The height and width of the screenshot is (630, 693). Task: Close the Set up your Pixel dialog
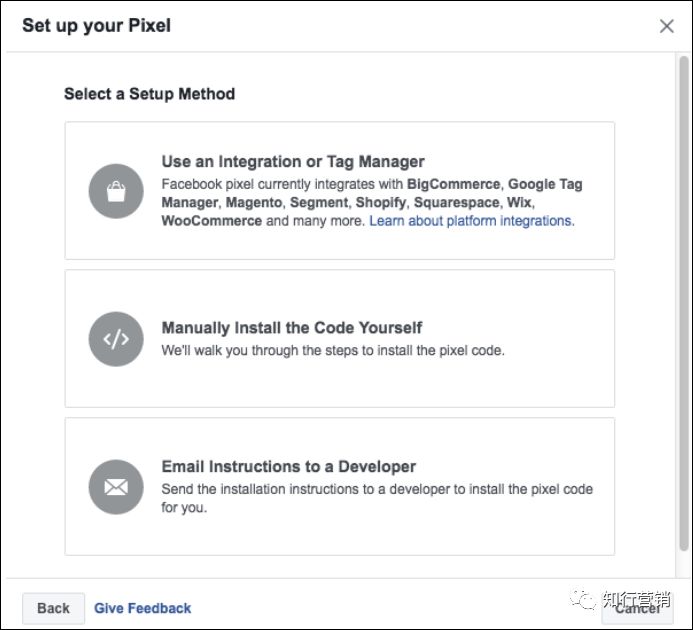pos(667,26)
